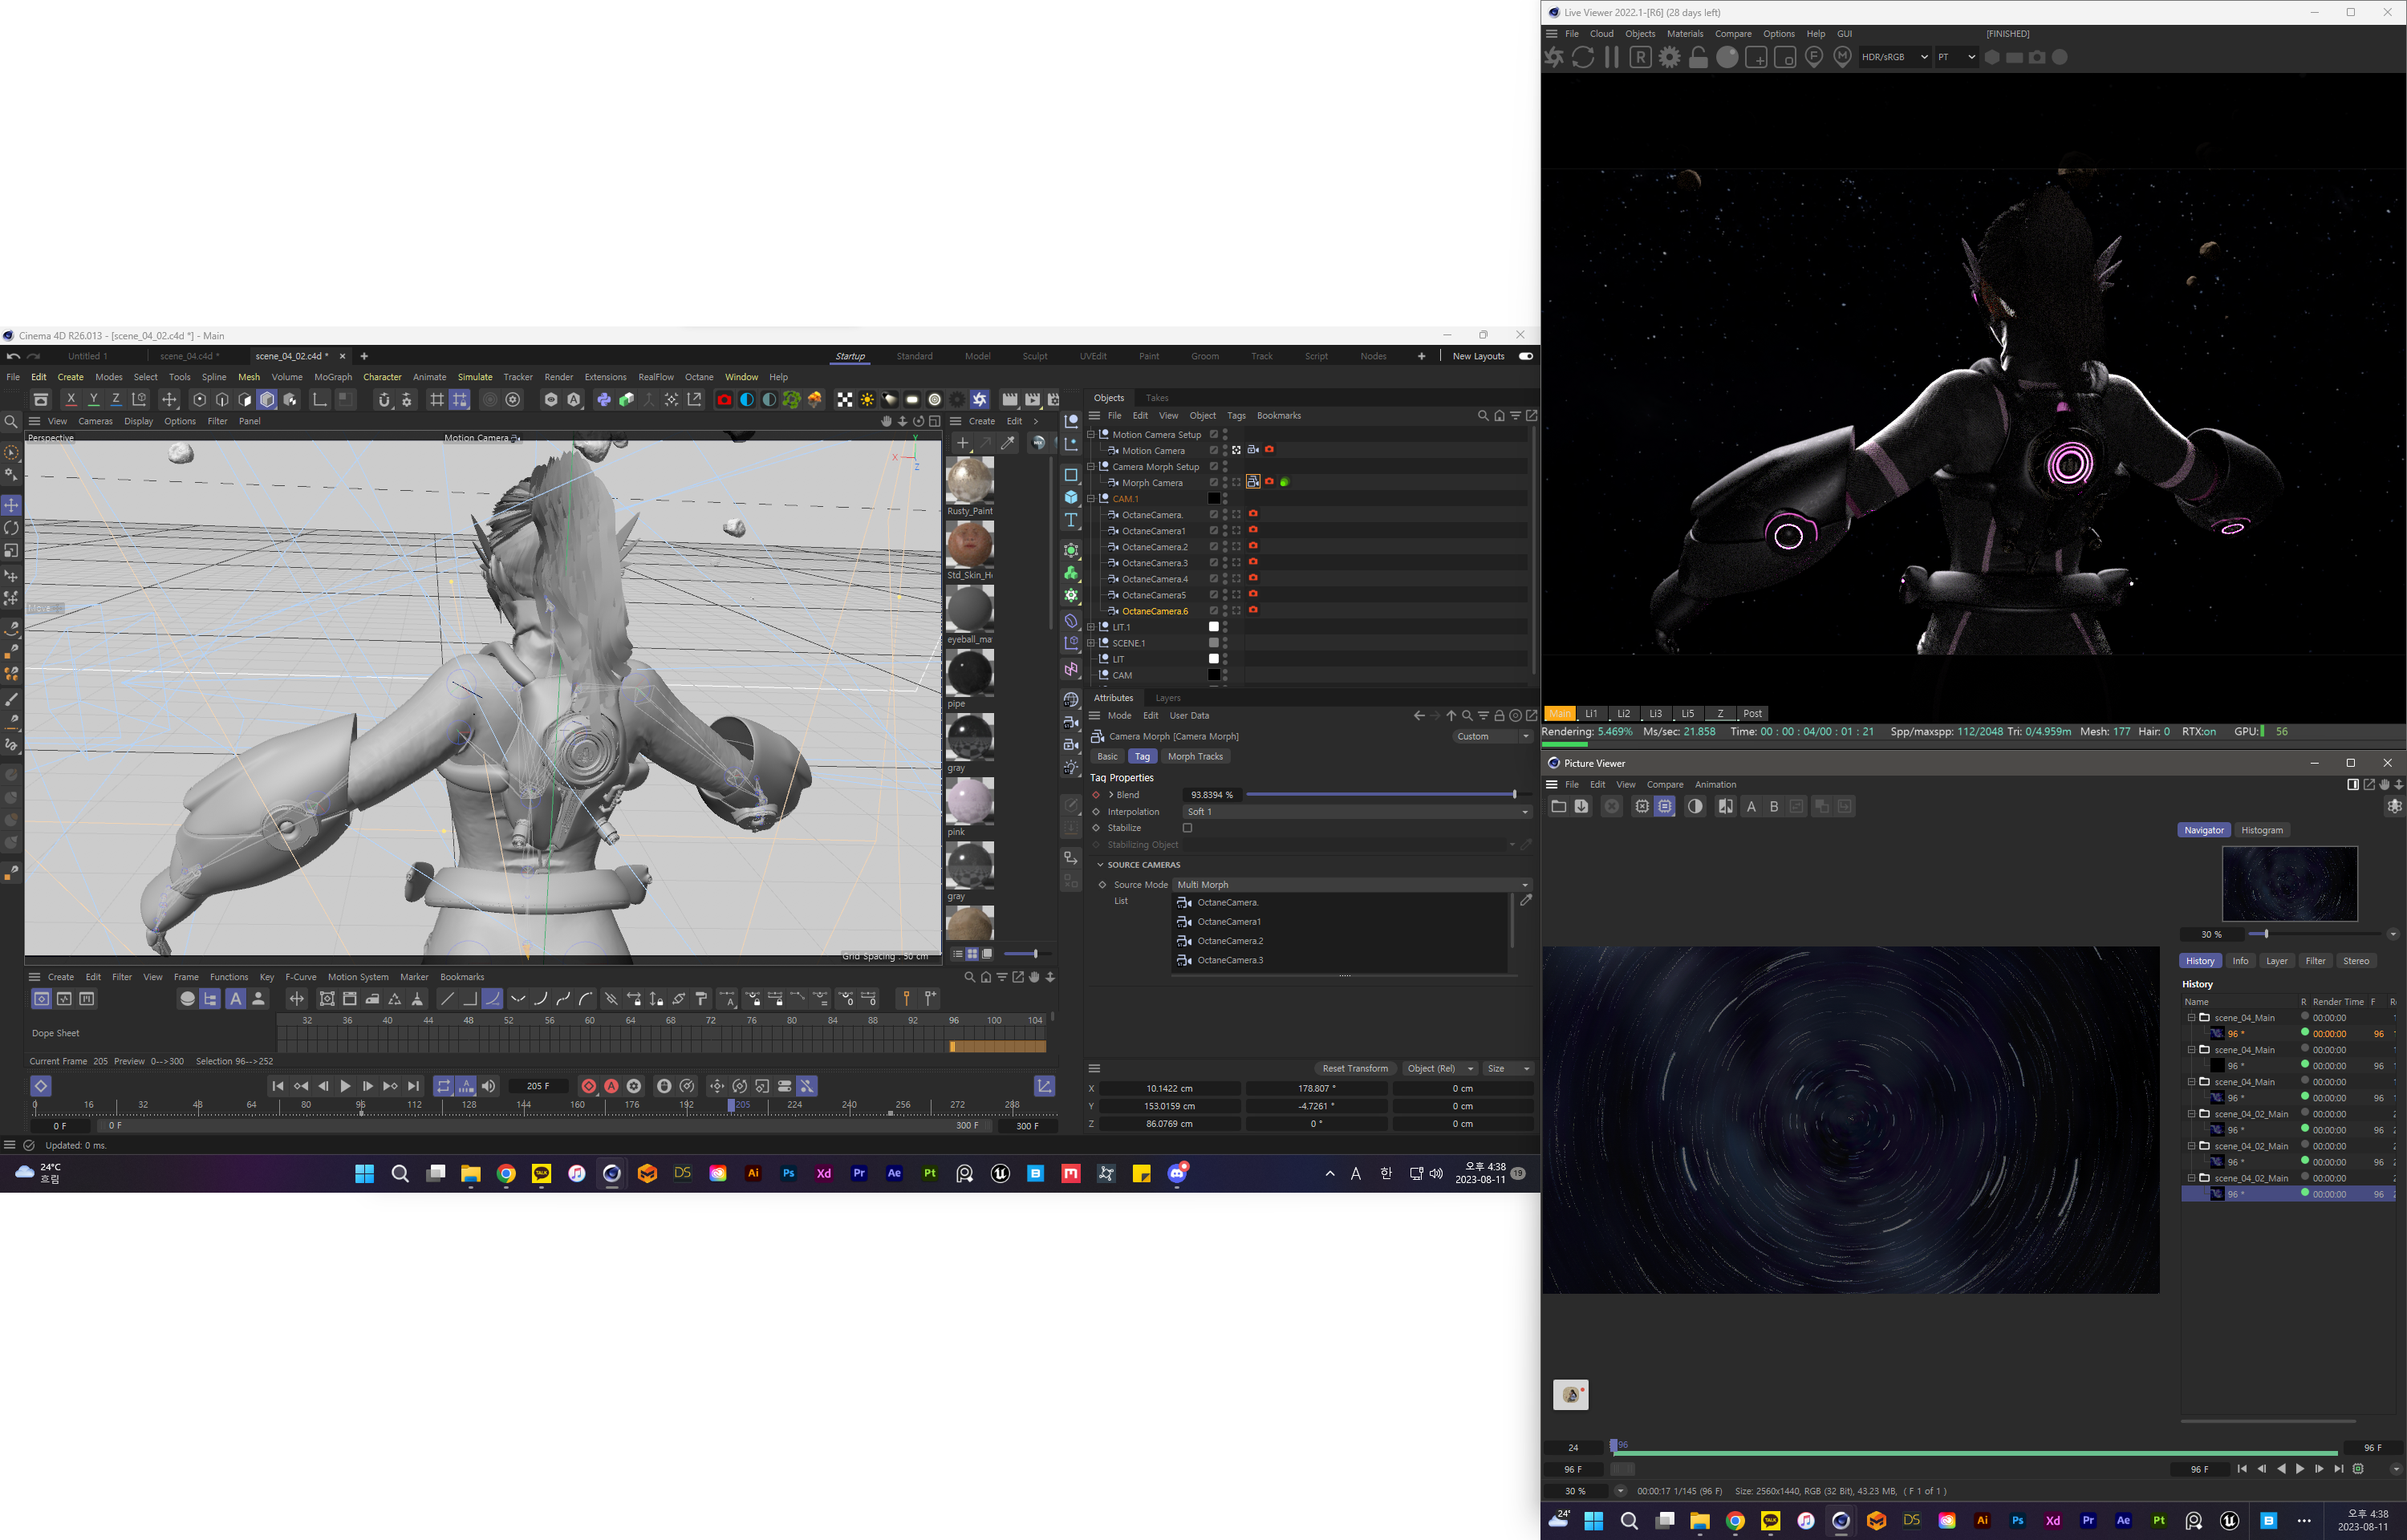Open Octane settings gear in Live Viewer
2407x1540 pixels.
(1669, 57)
